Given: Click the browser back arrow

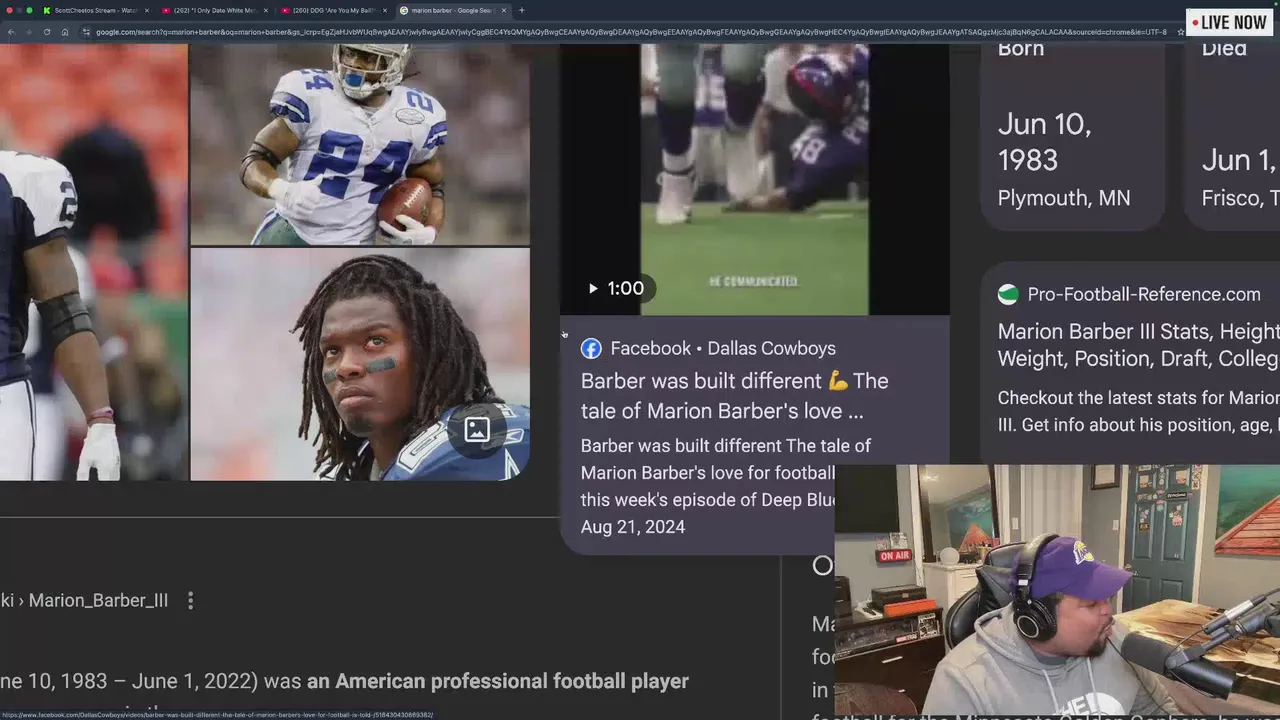Looking at the screenshot, I should 10,32.
